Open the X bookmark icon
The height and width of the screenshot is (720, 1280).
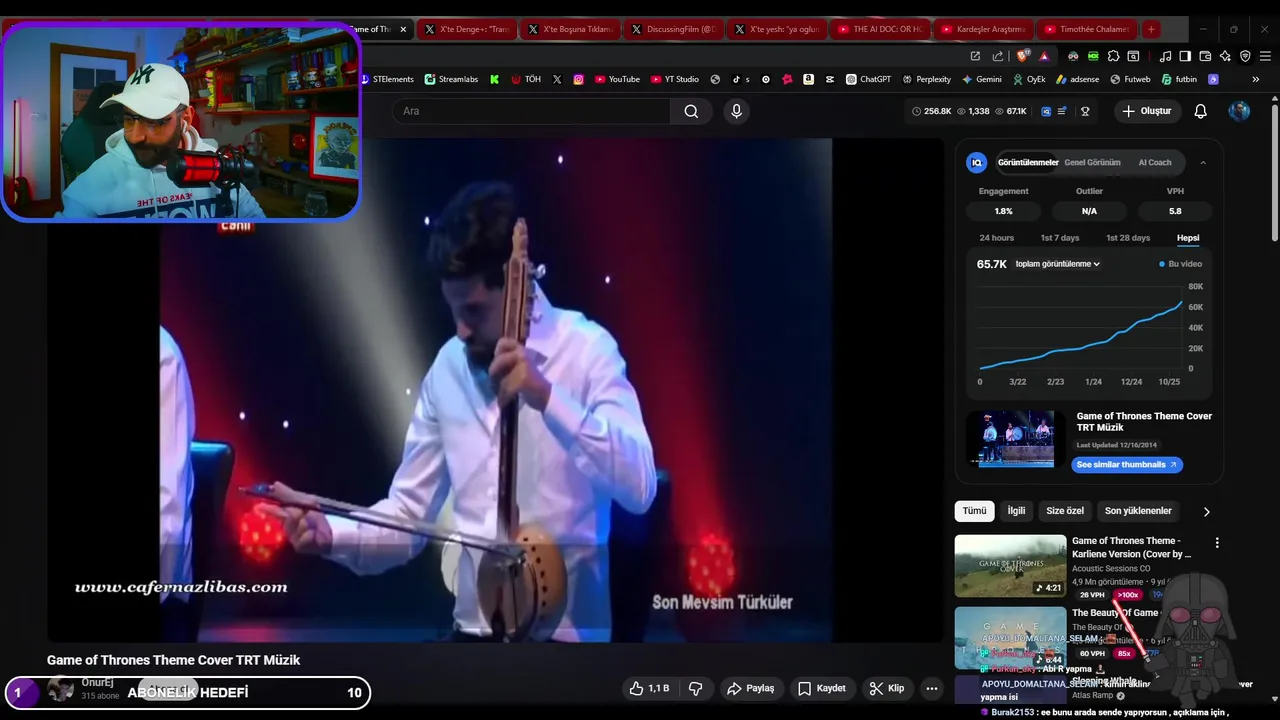click(557, 79)
